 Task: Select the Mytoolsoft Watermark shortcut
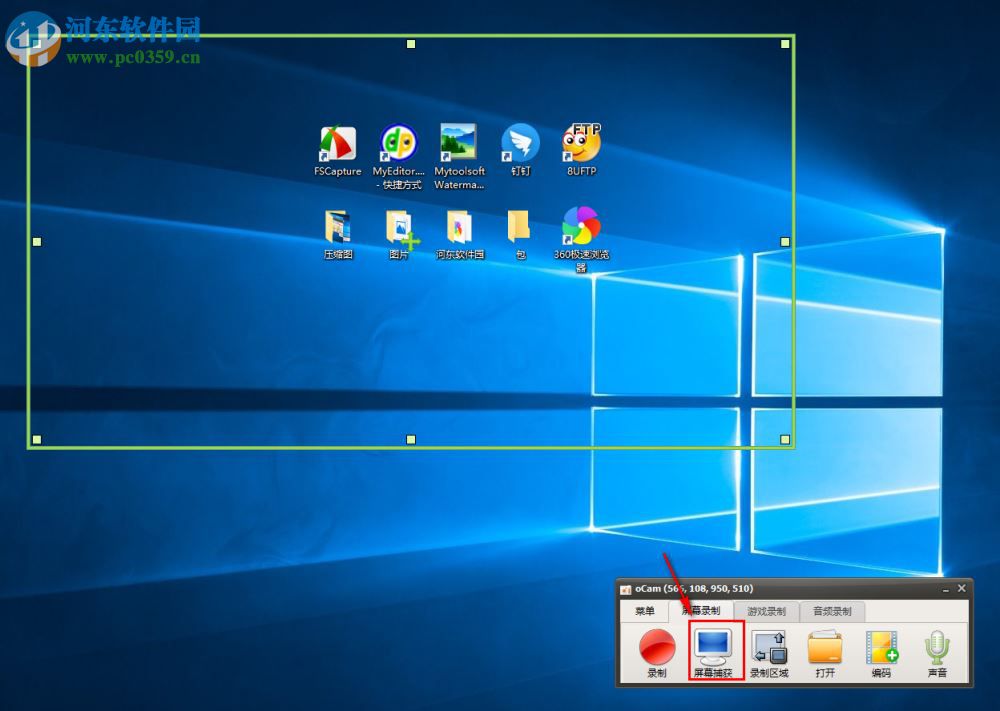[x=459, y=157]
